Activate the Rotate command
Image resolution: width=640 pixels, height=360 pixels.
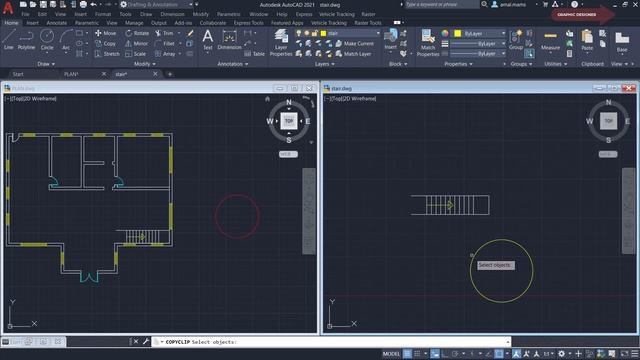(137, 33)
